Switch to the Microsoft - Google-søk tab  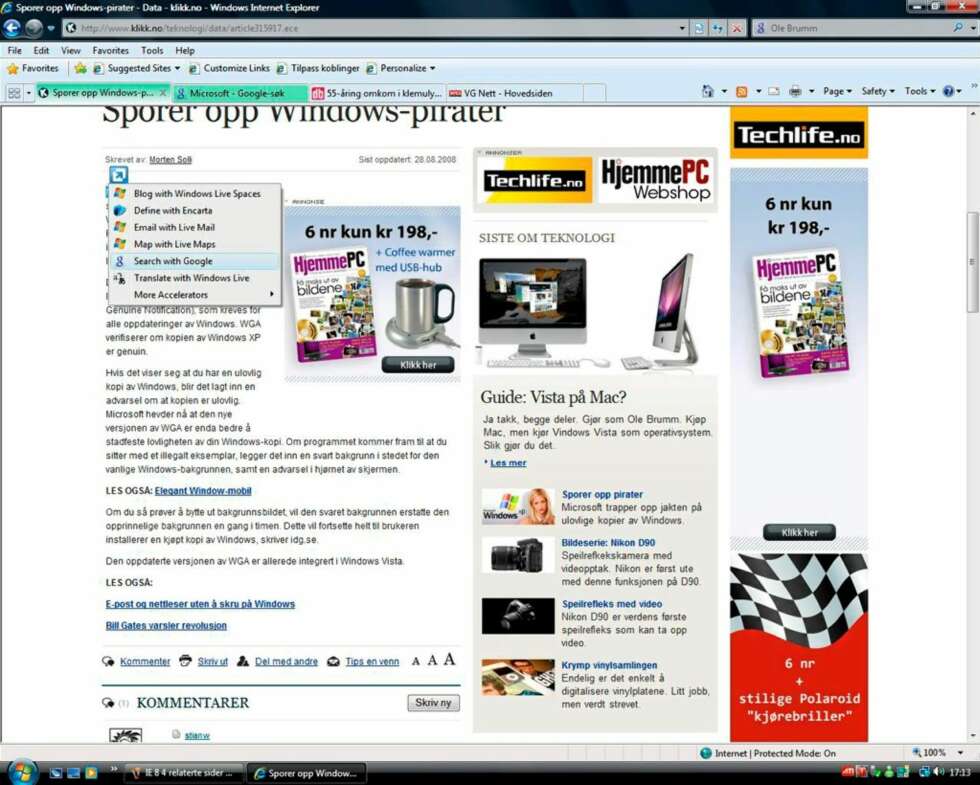click(x=238, y=93)
